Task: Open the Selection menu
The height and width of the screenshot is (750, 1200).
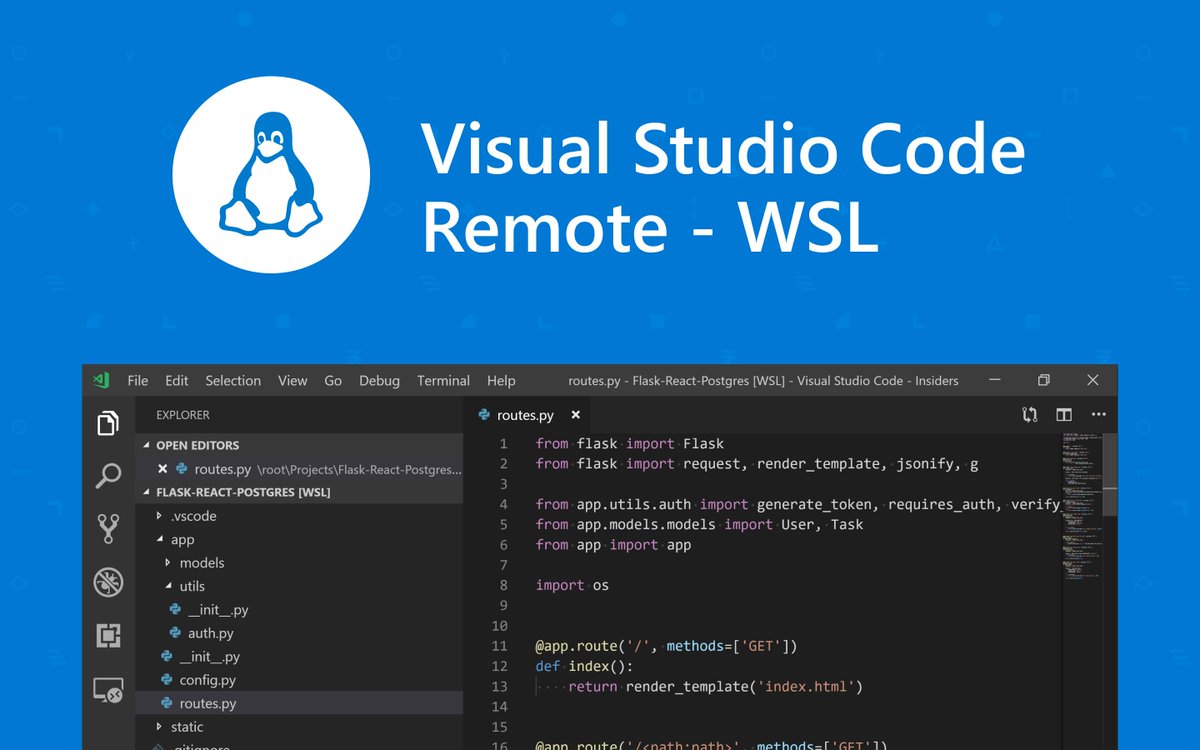Action: click(x=233, y=381)
